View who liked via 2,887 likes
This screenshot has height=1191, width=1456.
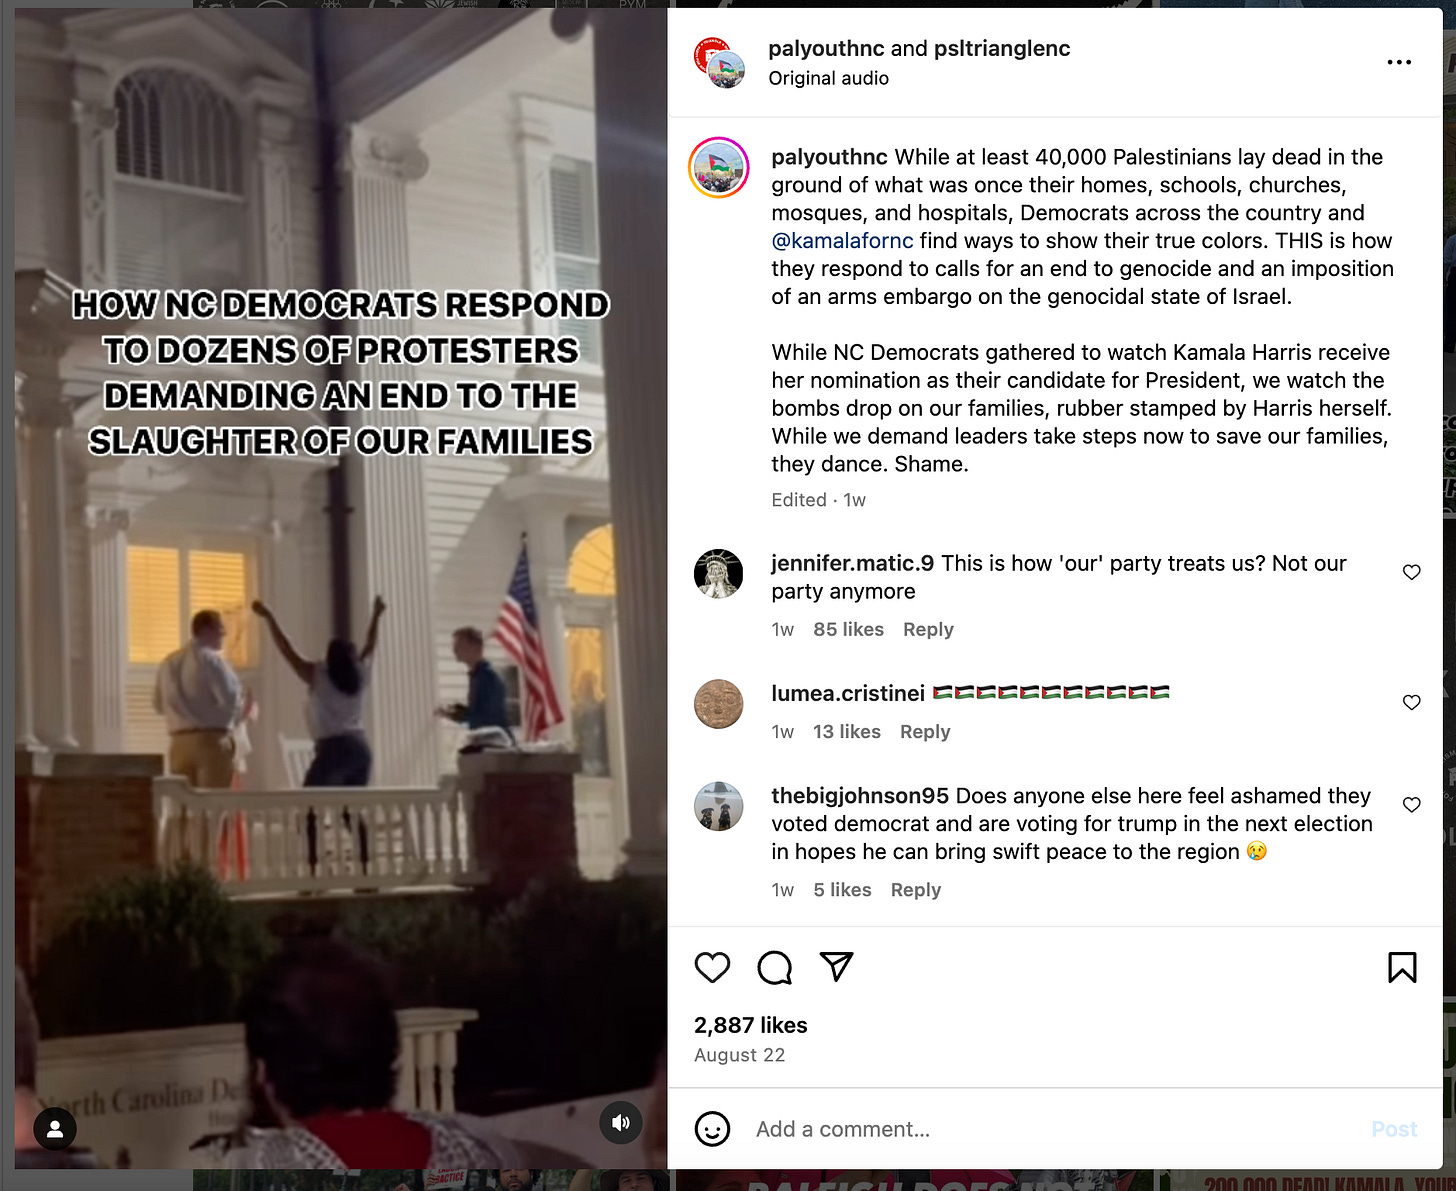tap(750, 1025)
